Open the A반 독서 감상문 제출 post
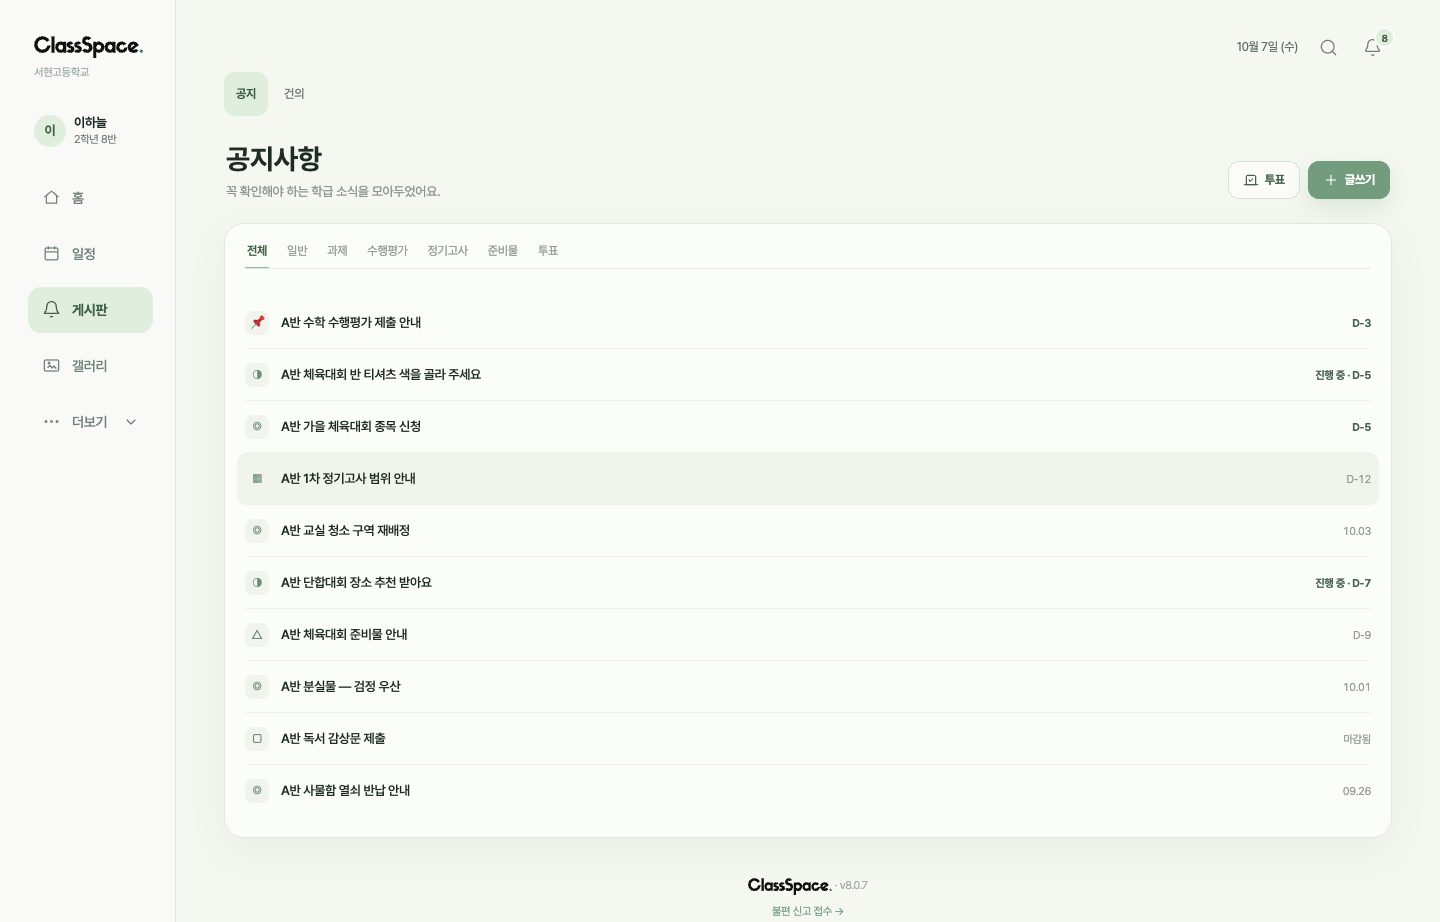1440x922 pixels. click(808, 738)
